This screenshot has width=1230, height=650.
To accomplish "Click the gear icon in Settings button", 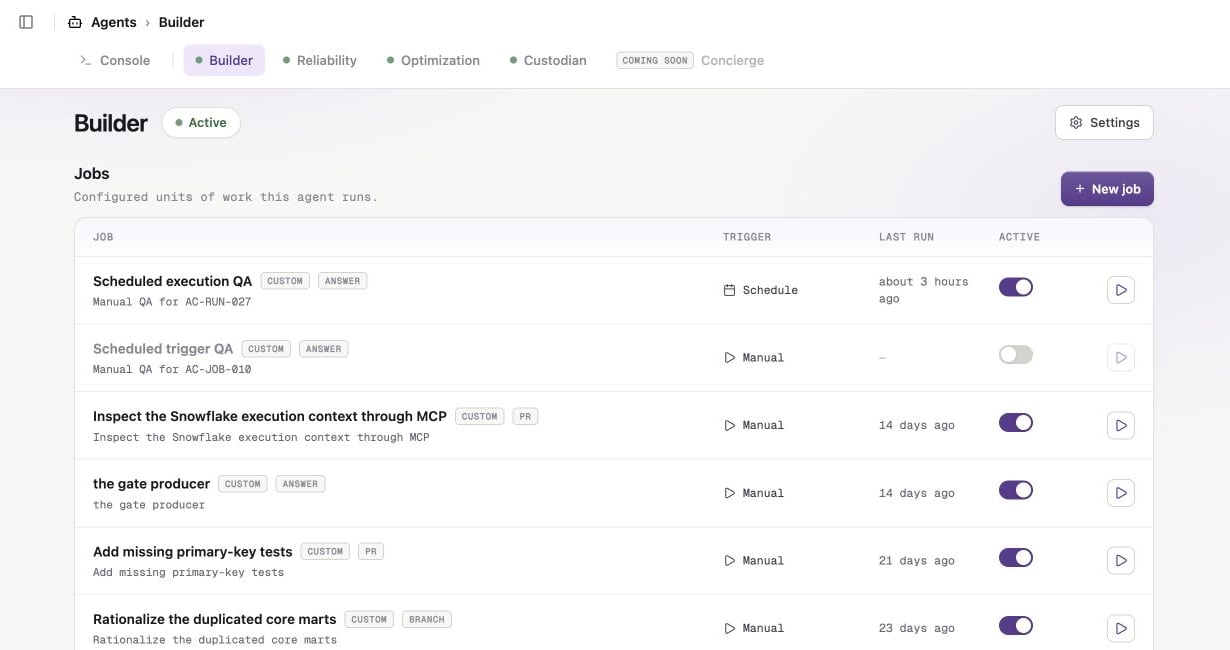I will 1076,123.
